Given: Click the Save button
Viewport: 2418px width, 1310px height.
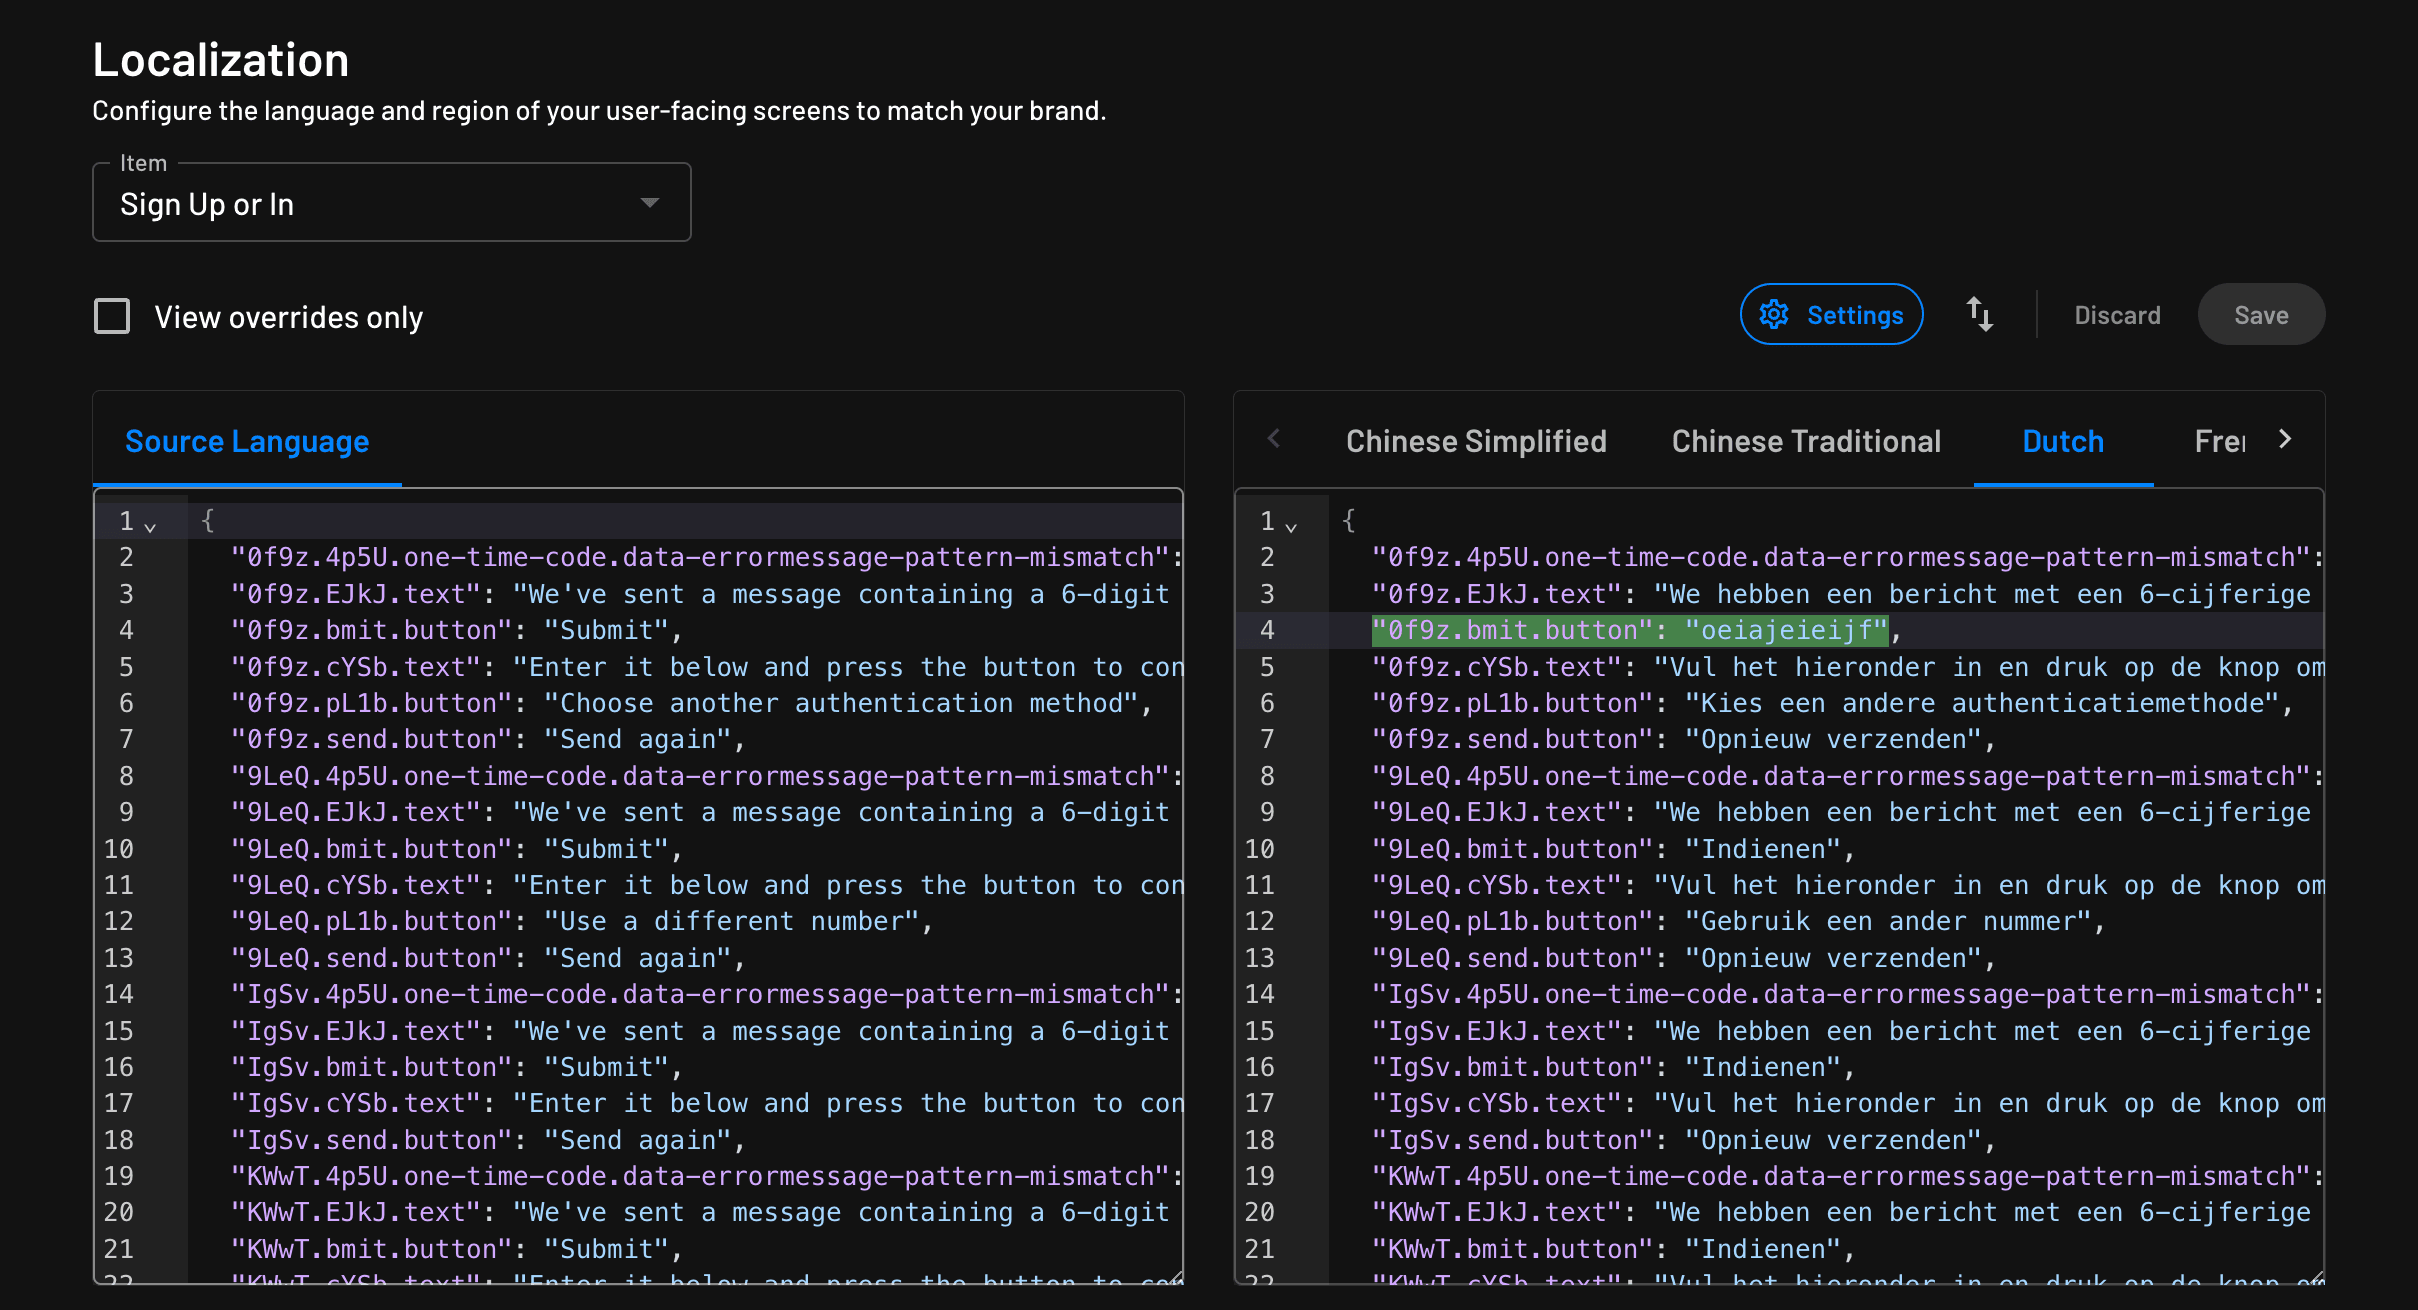Looking at the screenshot, I should click(x=2260, y=315).
